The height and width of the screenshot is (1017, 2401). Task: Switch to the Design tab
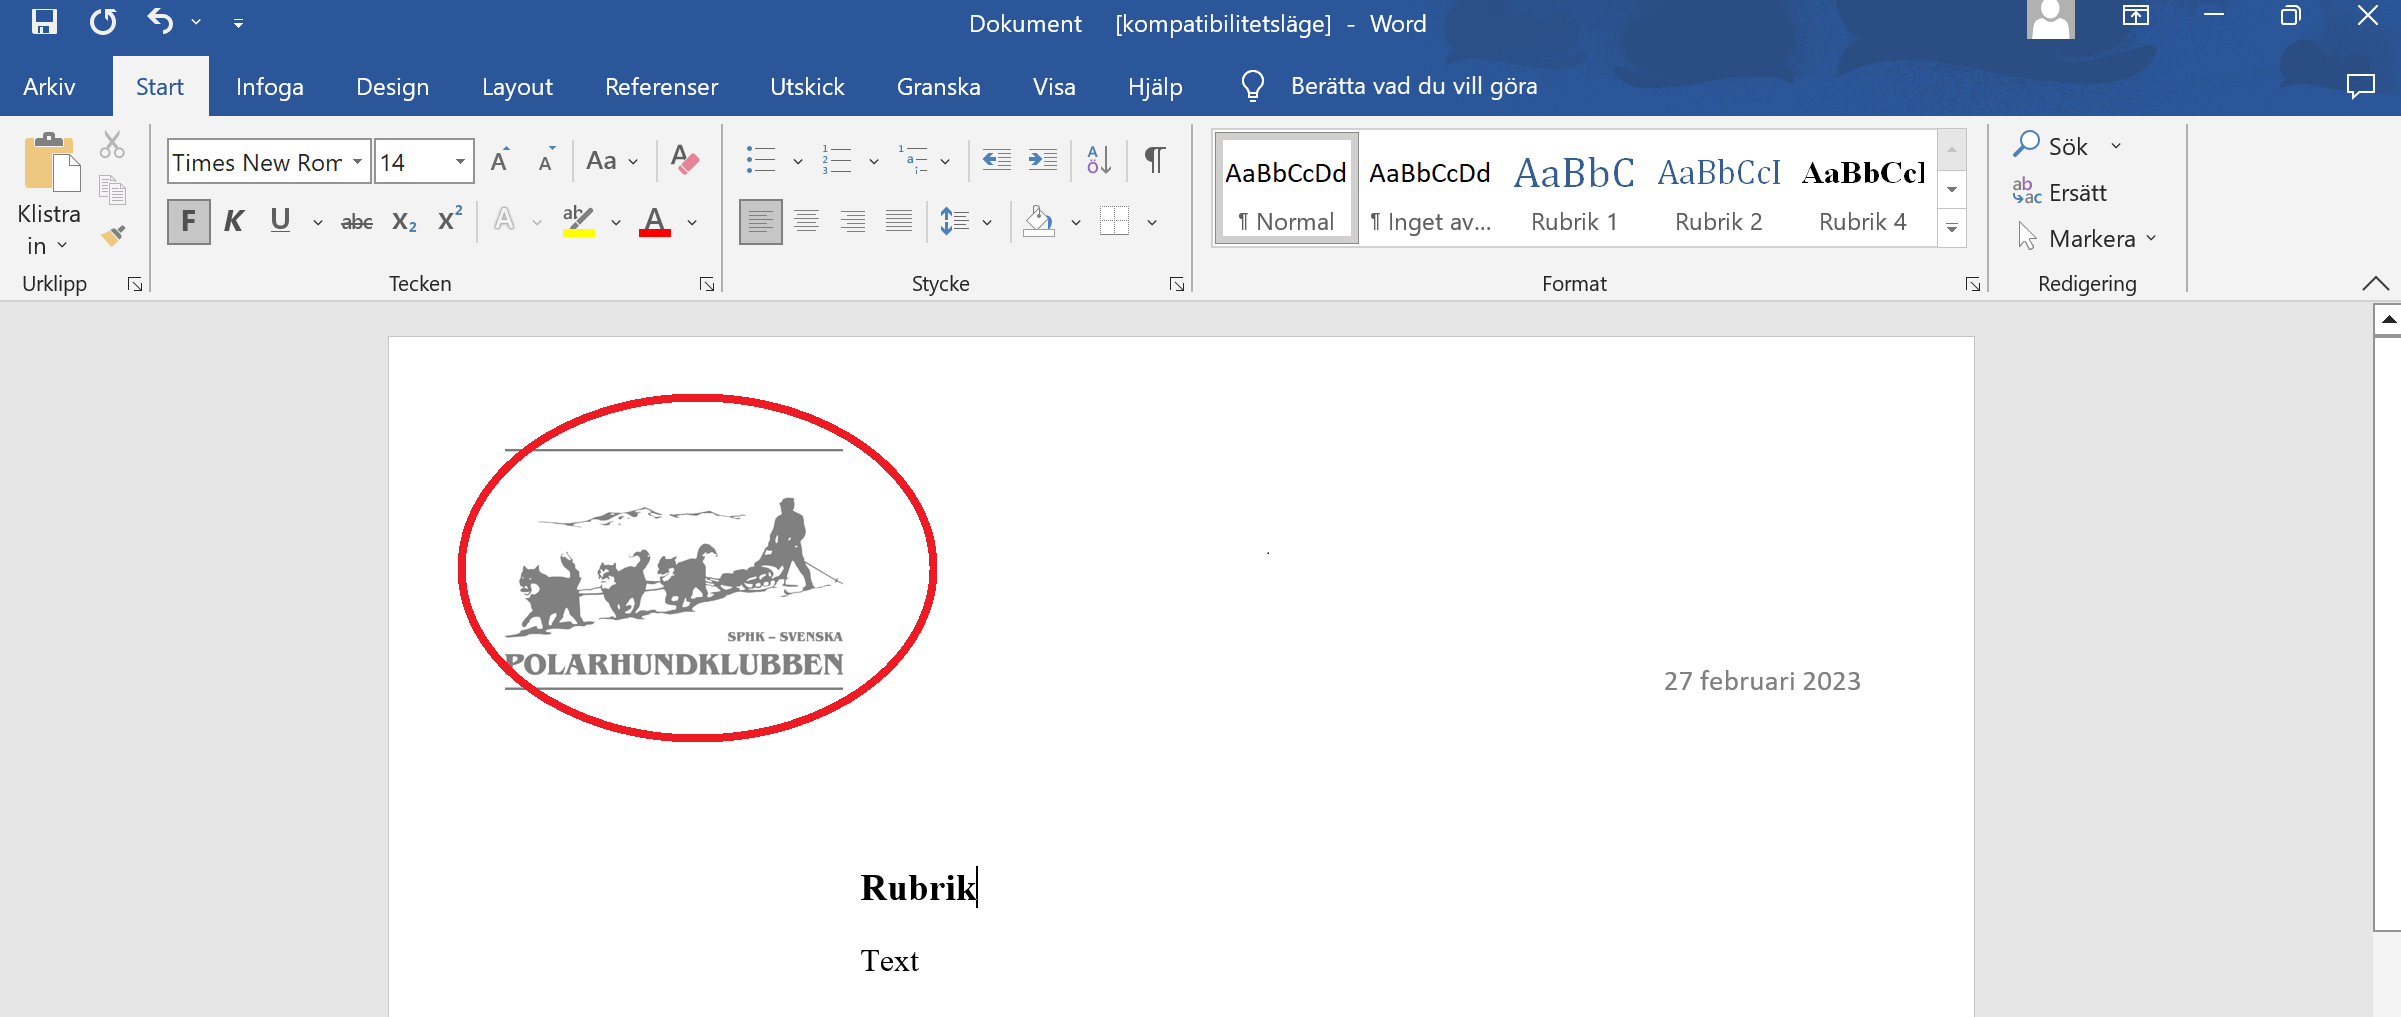(392, 87)
